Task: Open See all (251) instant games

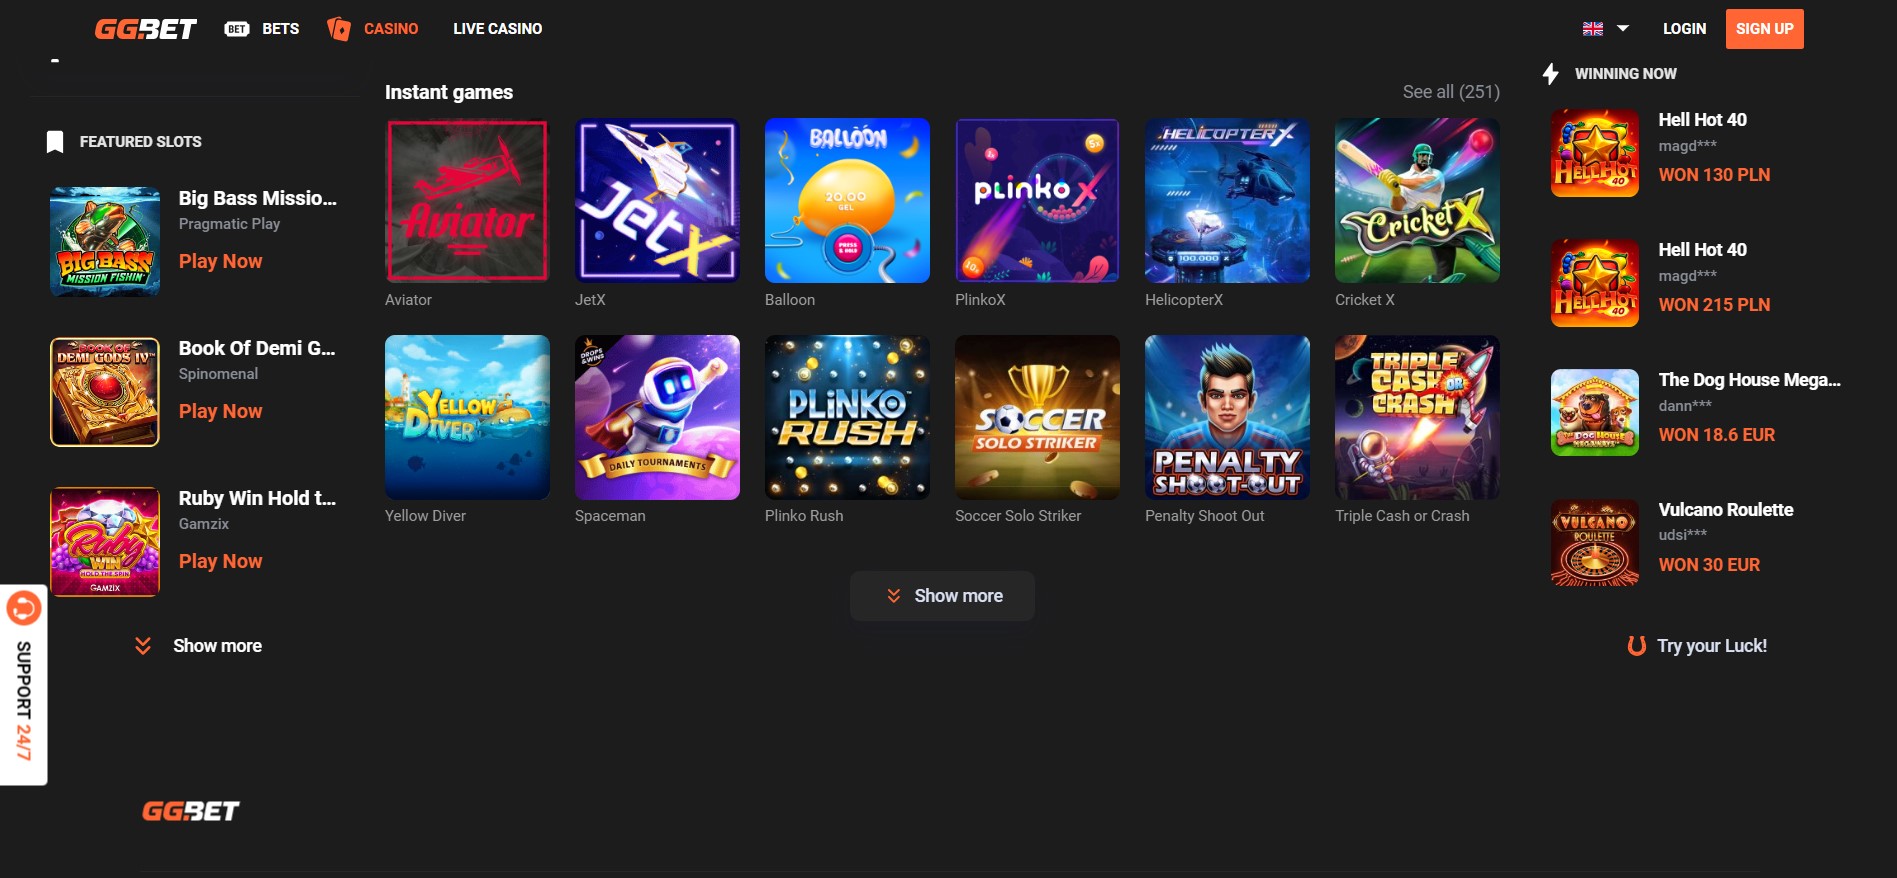Action: pyautogui.click(x=1451, y=92)
